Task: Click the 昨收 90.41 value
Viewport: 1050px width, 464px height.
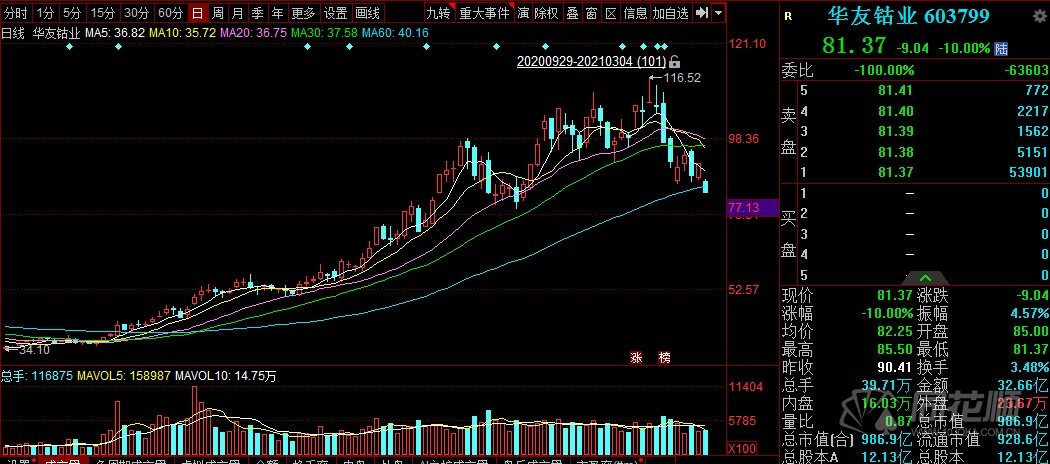Action: tap(897, 367)
